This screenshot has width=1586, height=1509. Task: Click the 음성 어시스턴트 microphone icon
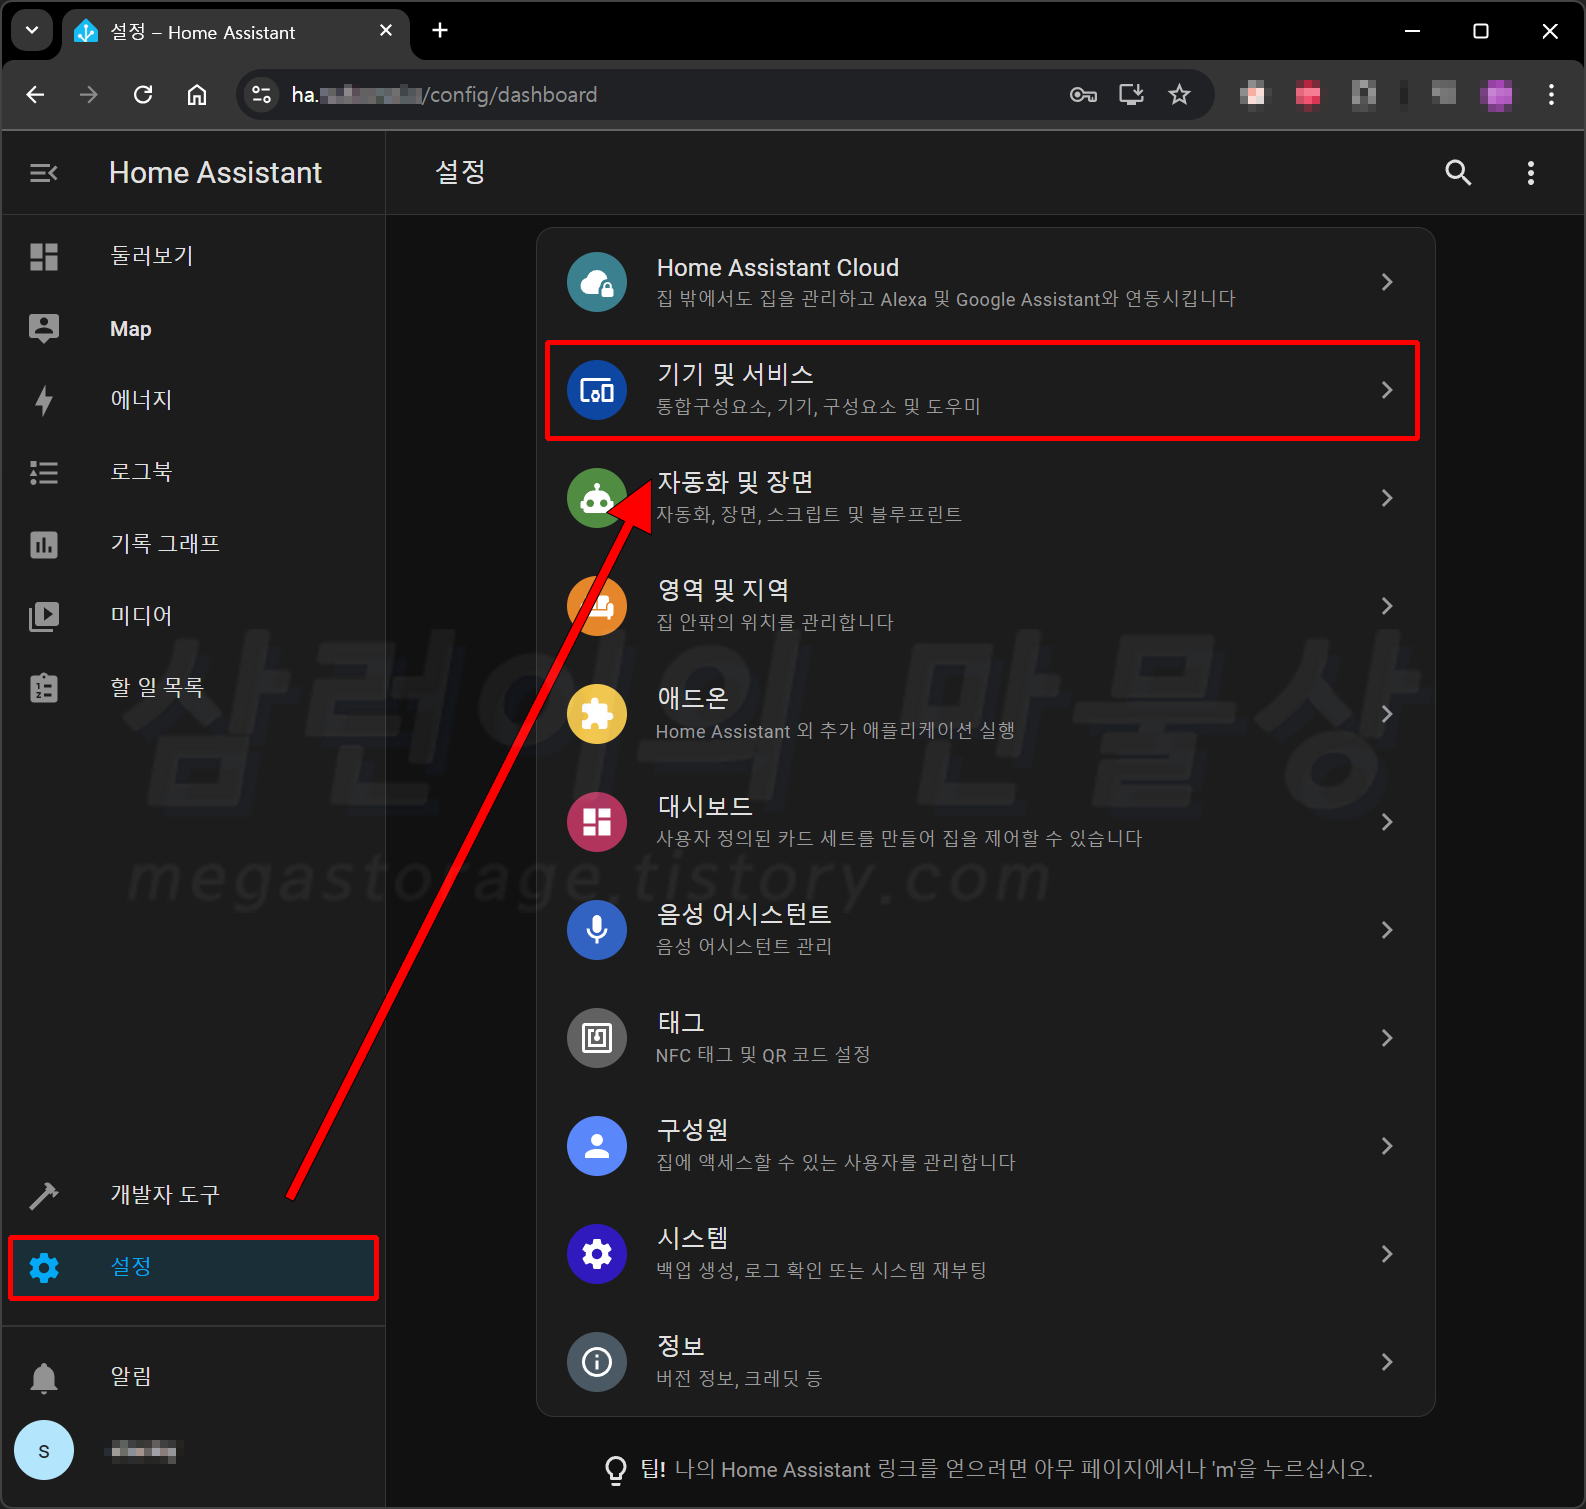click(597, 930)
